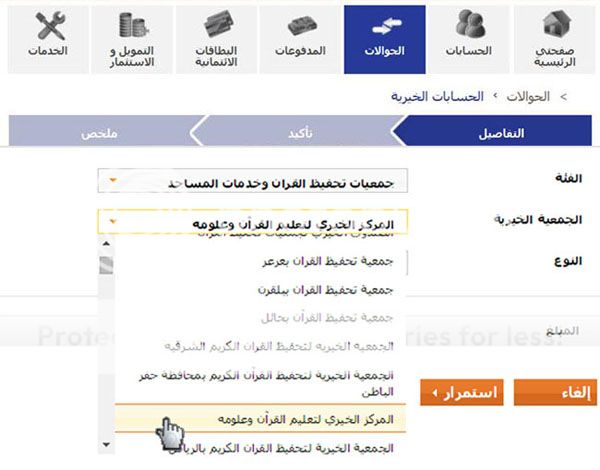Collapse the الجمعية الخيرية dropdown arrow
This screenshot has width=600, height=470.
(115, 221)
